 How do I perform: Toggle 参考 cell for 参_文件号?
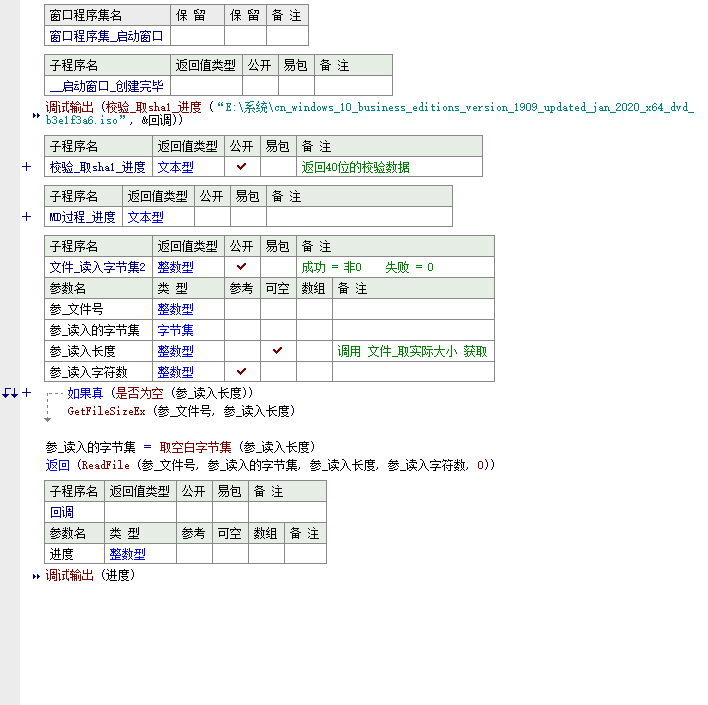pos(242,309)
